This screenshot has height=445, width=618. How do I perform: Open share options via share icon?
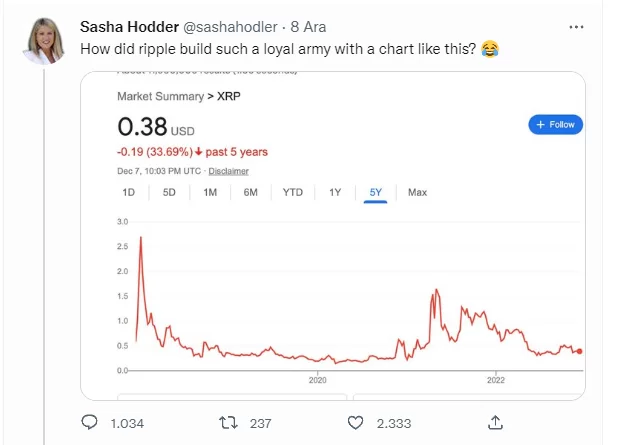coord(497,422)
